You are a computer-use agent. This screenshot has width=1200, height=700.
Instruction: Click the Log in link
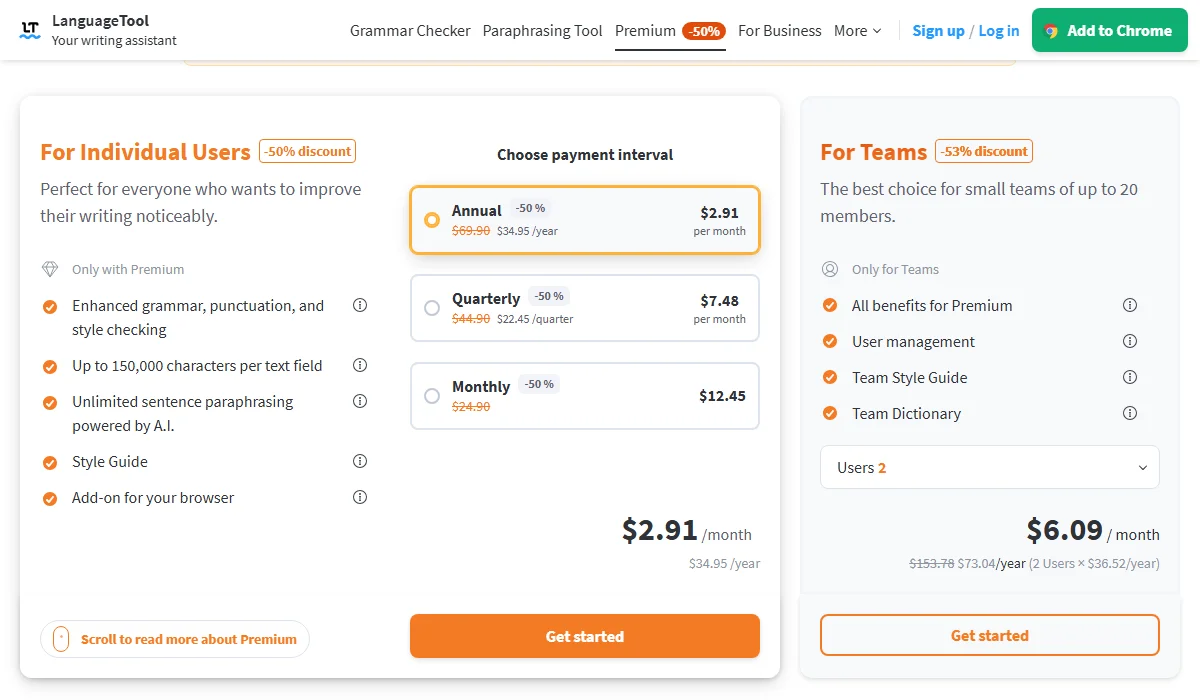998,31
